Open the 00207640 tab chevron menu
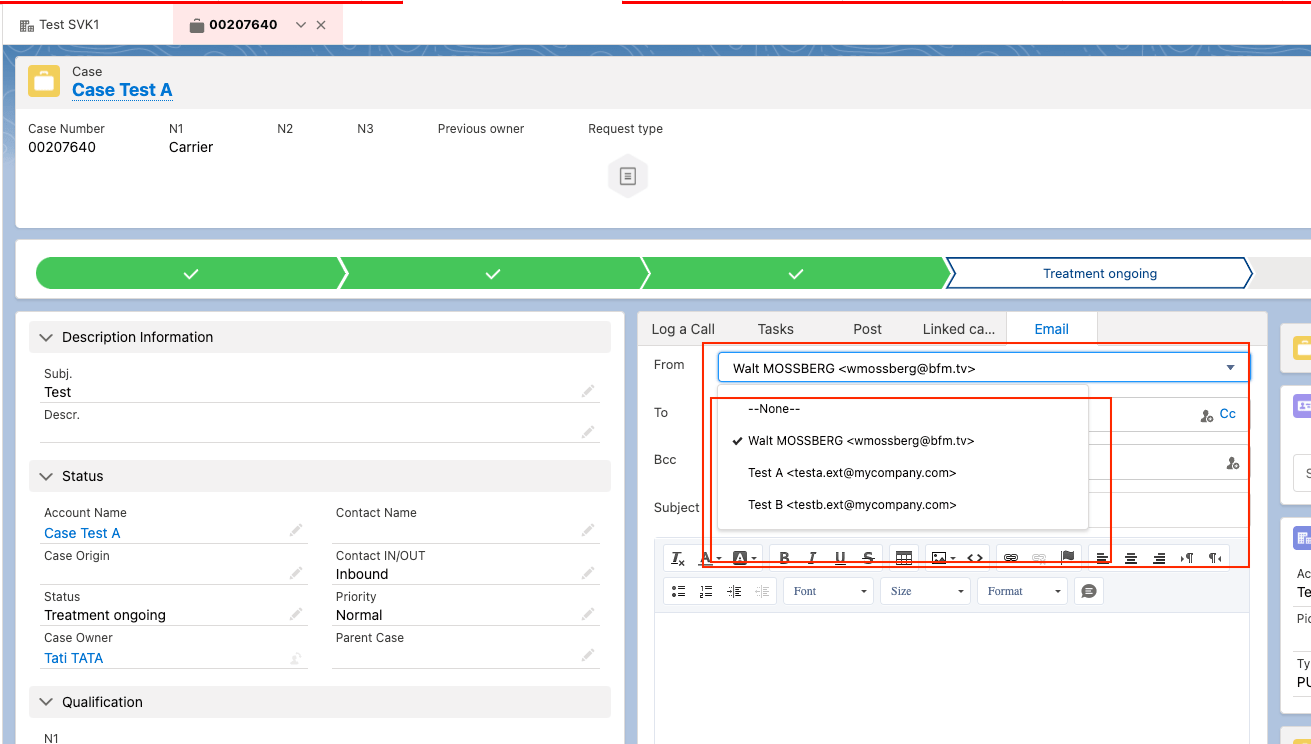 click(x=301, y=25)
